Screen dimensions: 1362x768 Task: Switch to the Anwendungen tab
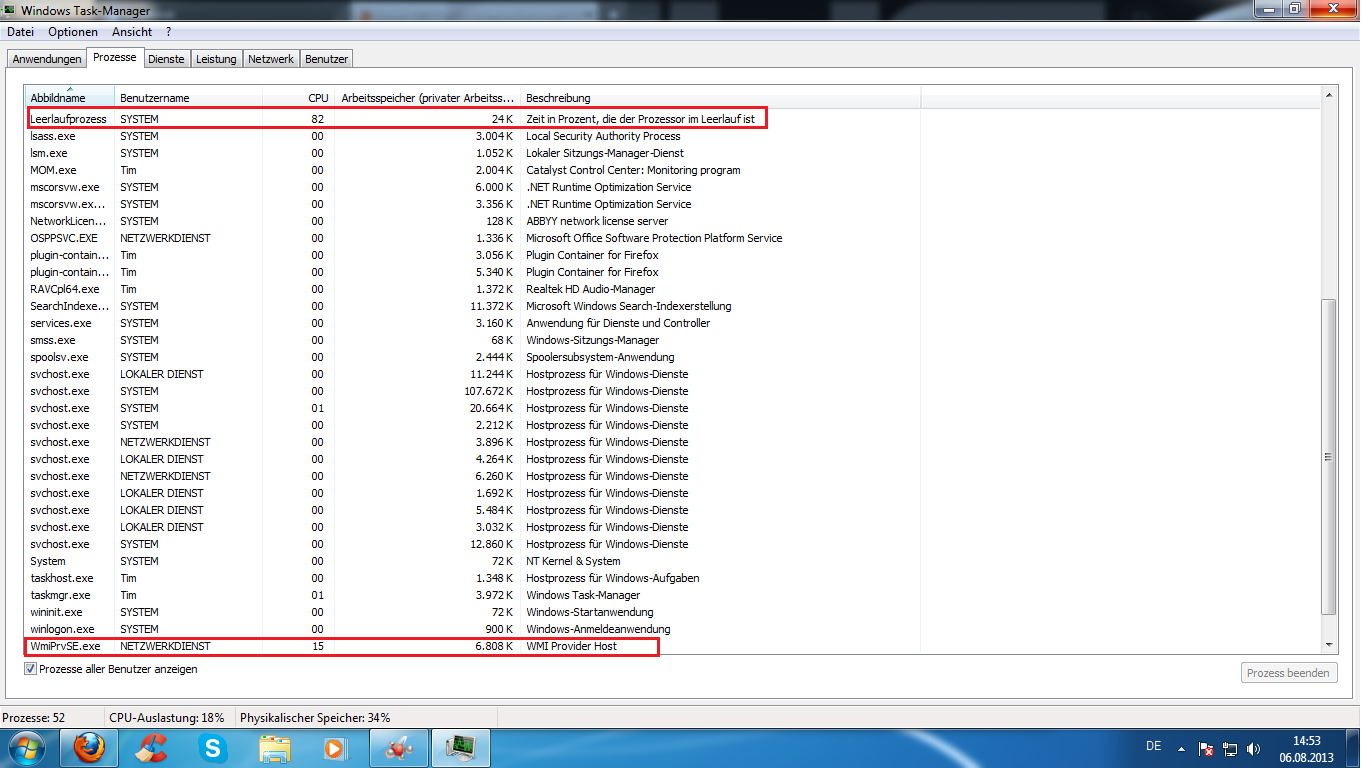tap(47, 59)
